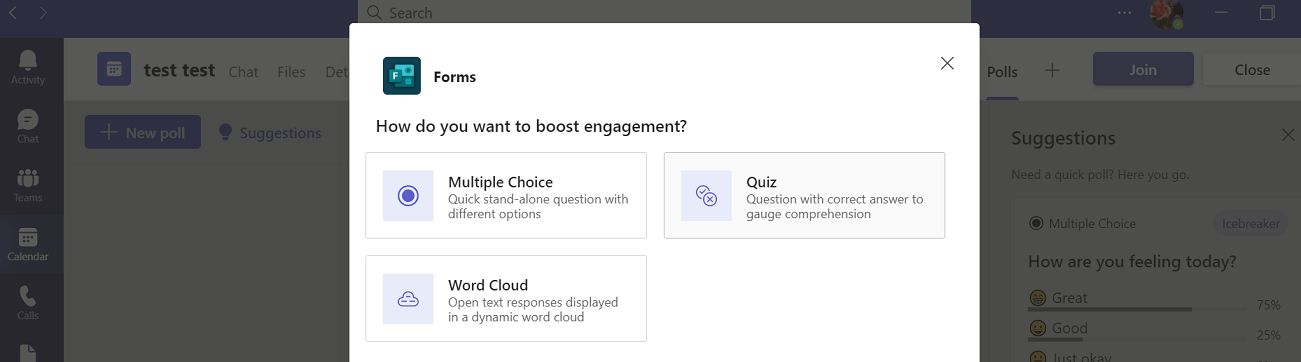The height and width of the screenshot is (362, 1301).
Task: Switch to the Polls tab
Action: click(1002, 71)
